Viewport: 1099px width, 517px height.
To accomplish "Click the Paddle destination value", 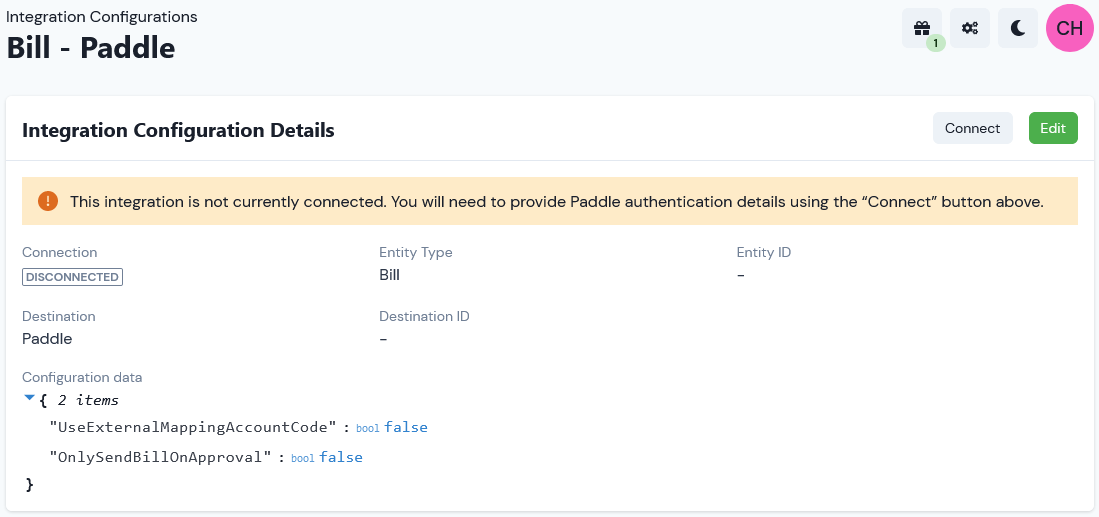I will (x=47, y=339).
